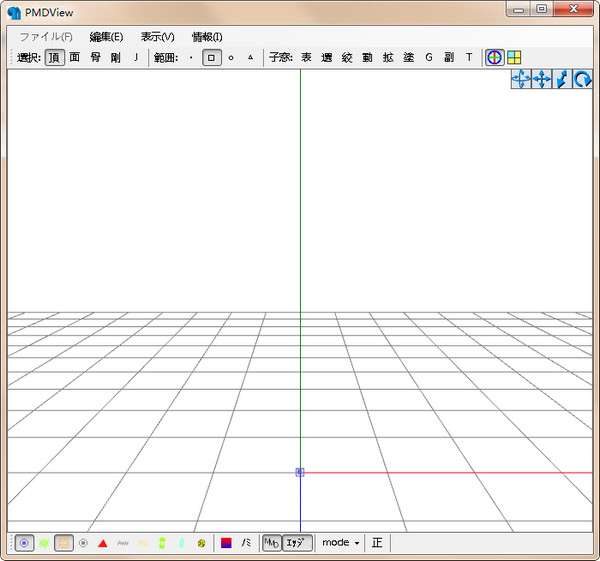Click the 正 button in bottom toolbar

click(377, 543)
